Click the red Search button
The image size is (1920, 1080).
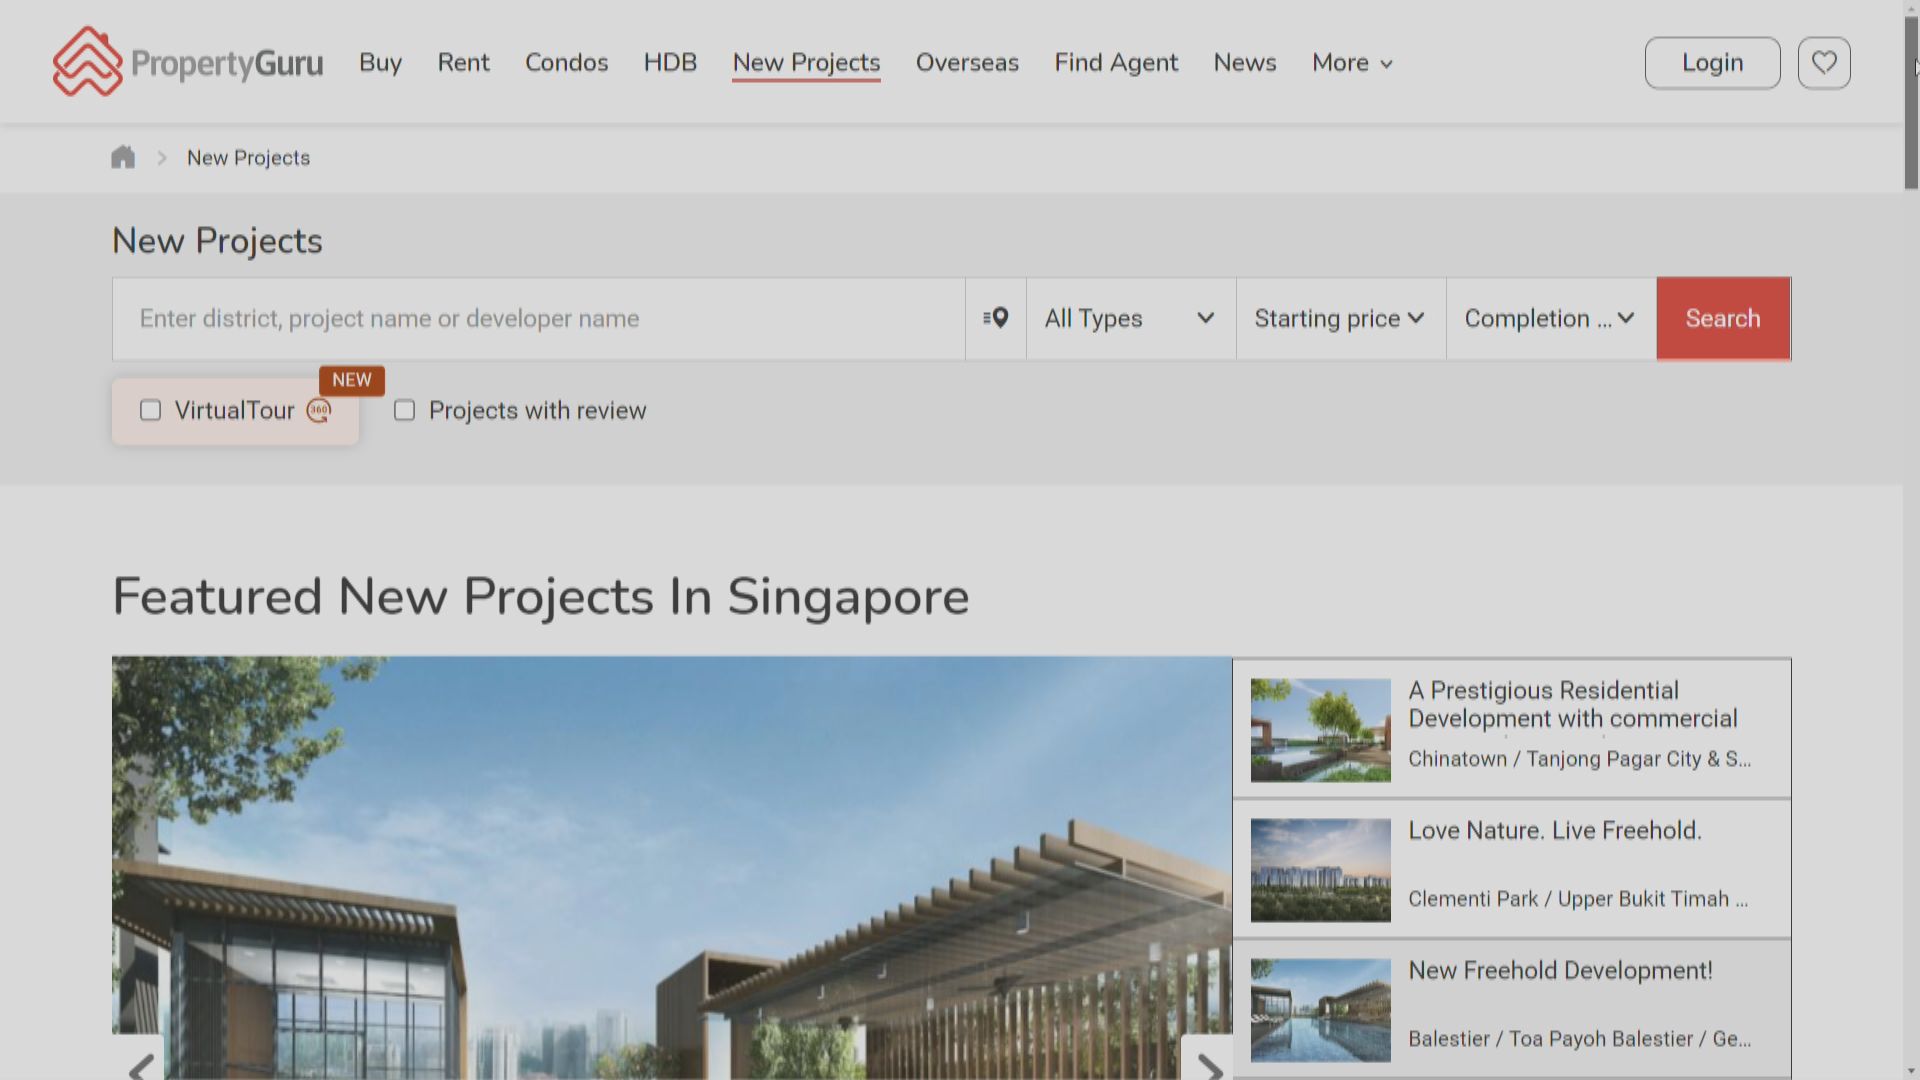tap(1722, 318)
